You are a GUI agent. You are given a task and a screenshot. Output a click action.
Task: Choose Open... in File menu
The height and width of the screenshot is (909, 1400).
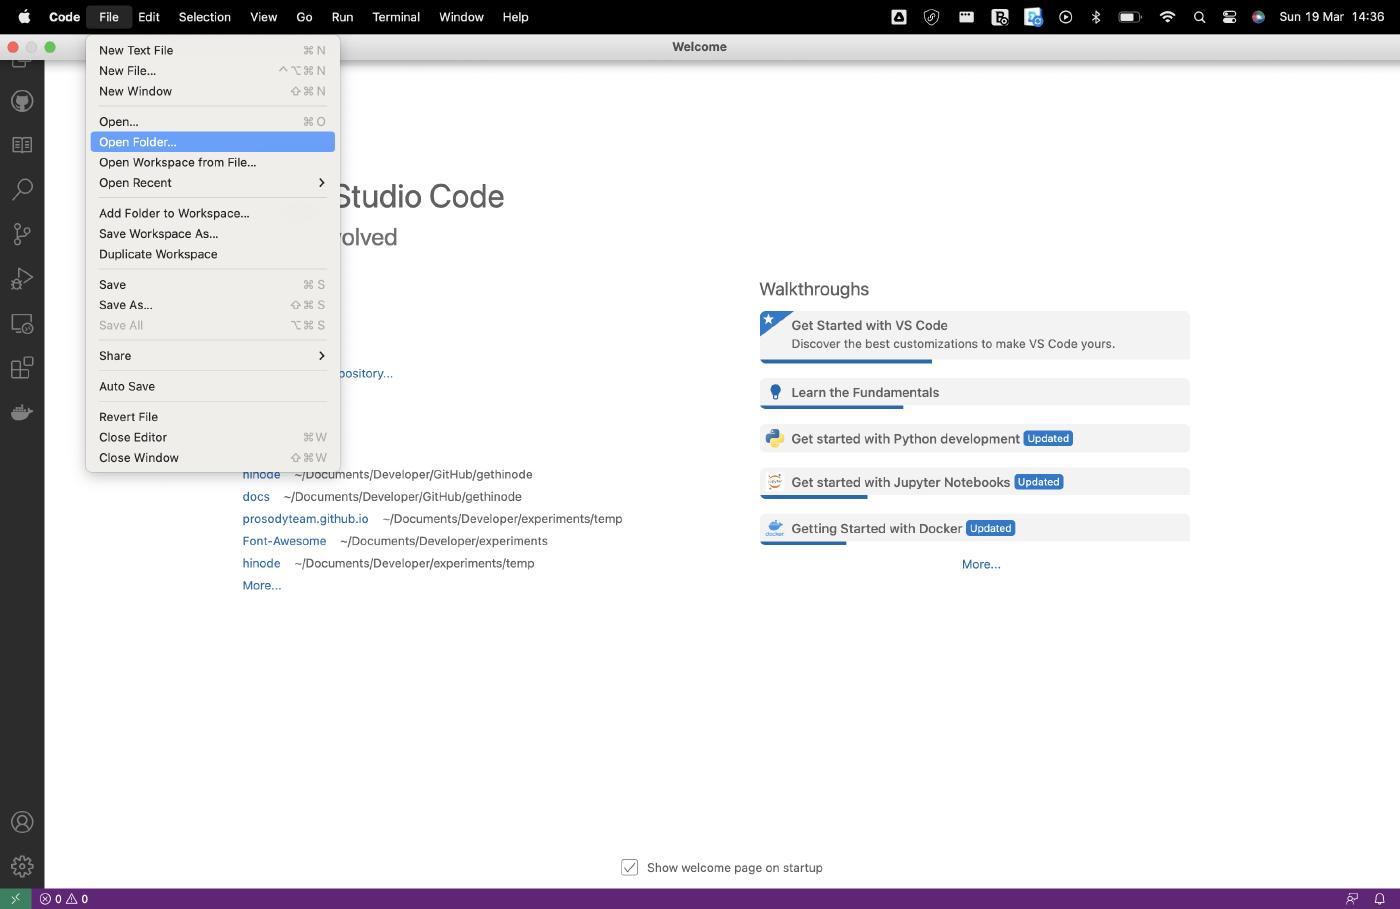click(x=212, y=122)
